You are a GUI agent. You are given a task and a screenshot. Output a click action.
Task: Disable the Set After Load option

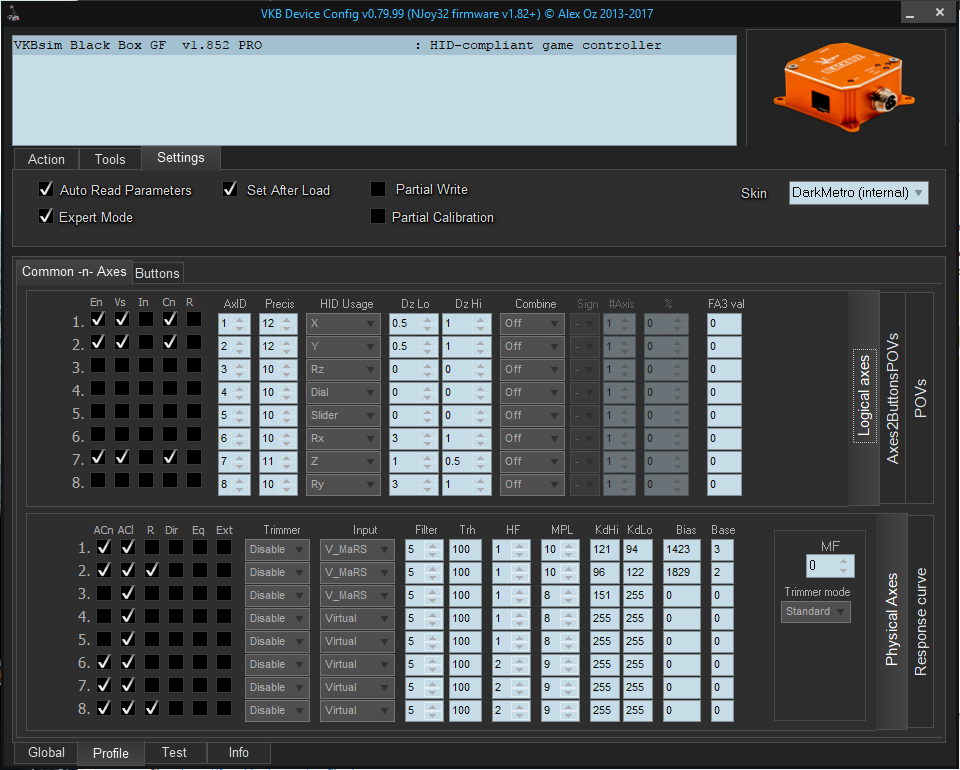(x=230, y=190)
